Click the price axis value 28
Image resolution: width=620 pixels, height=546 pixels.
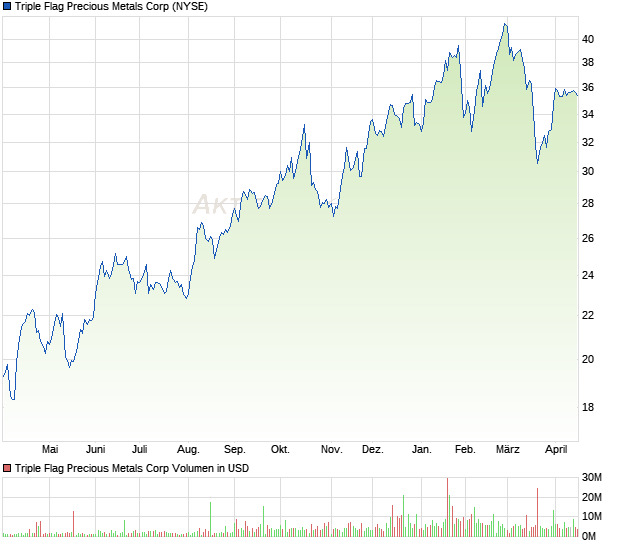pos(588,203)
